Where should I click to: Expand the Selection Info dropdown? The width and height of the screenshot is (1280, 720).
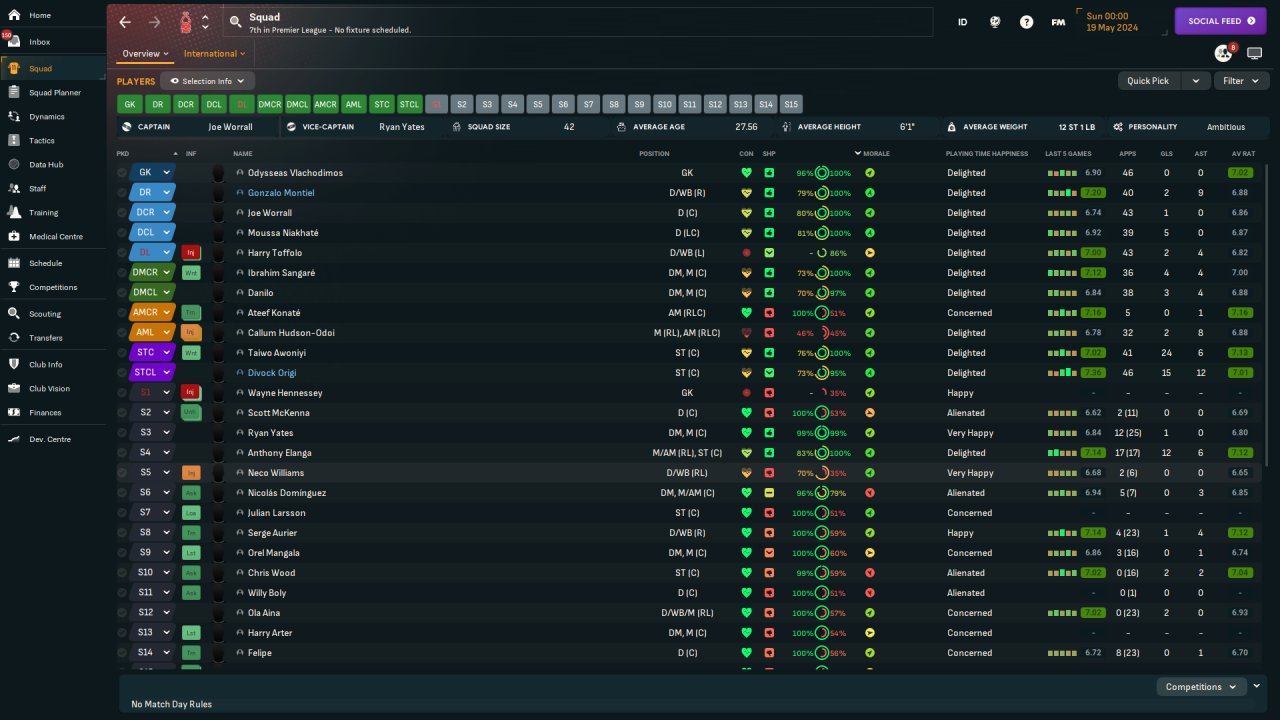[x=208, y=81]
